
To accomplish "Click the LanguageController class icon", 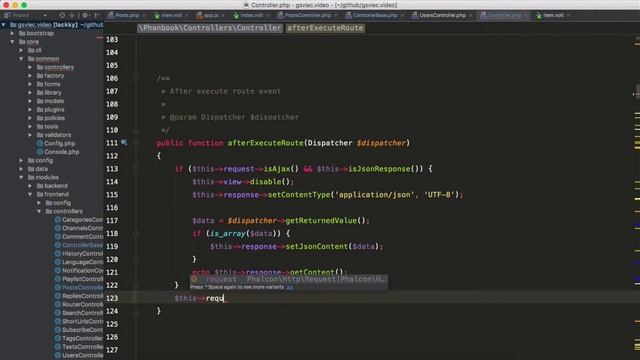I will (x=58, y=262).
